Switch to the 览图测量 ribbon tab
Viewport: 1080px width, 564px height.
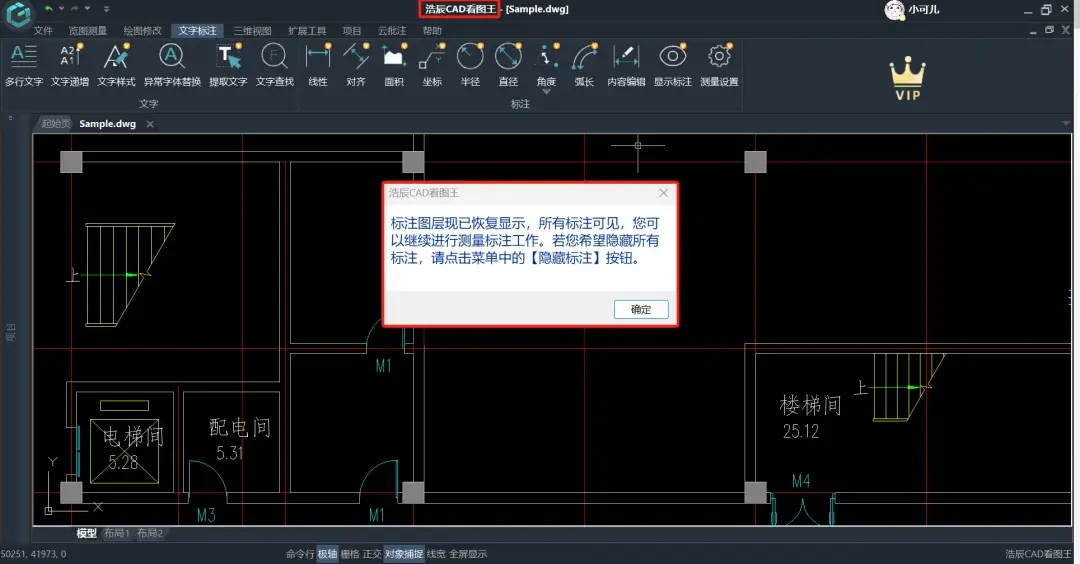point(87,30)
